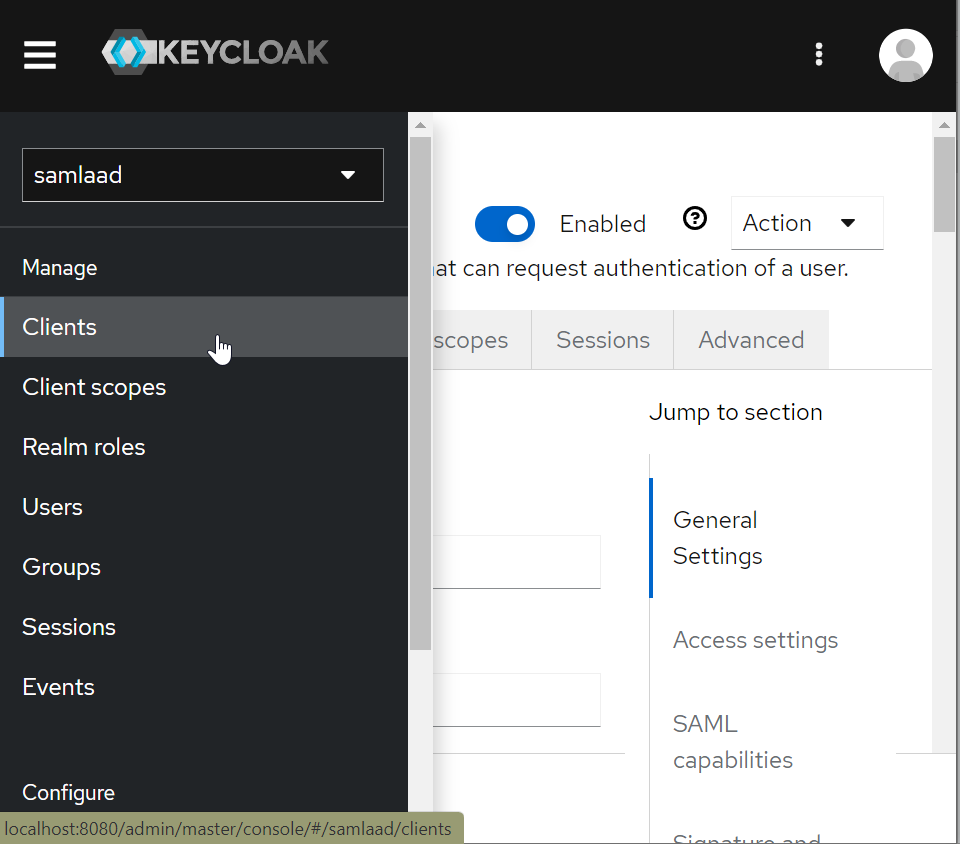Open the Sessions tab

pos(602,340)
